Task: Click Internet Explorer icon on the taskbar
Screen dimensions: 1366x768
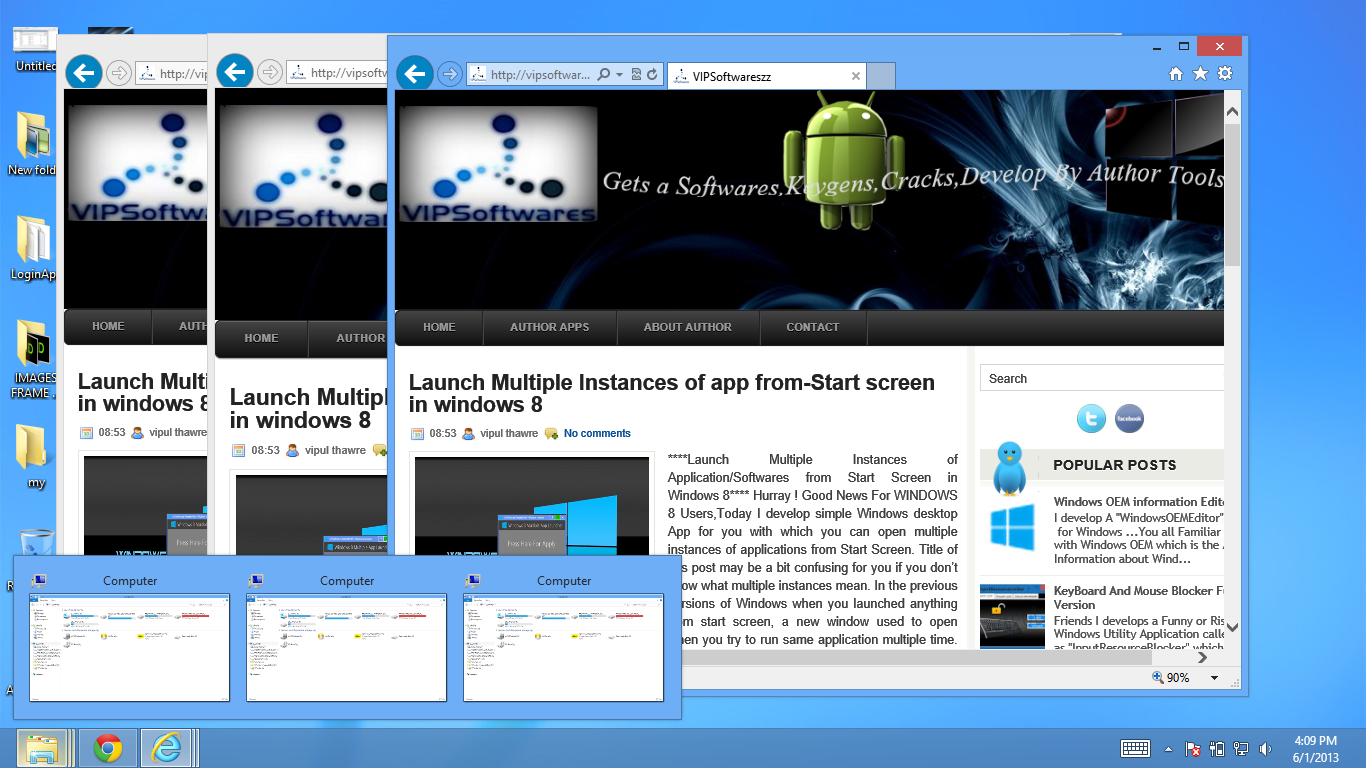Action: [166, 748]
